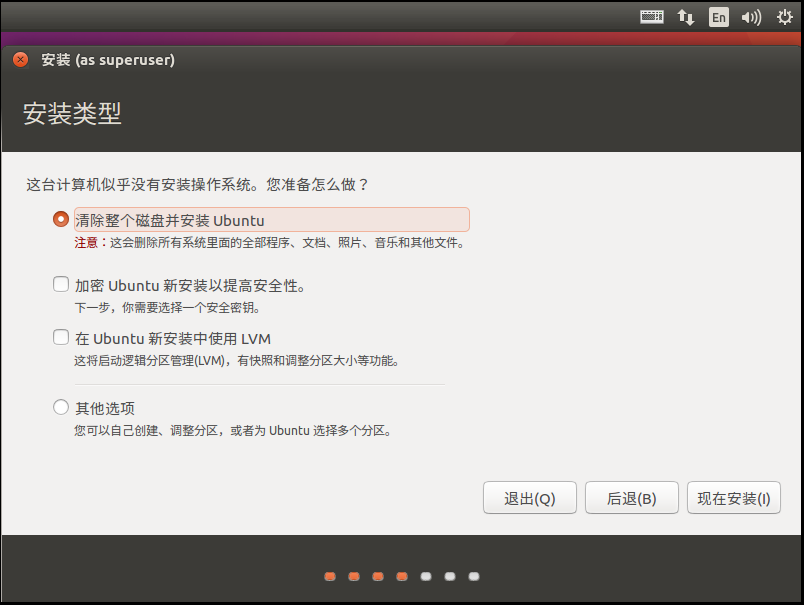Click the orange close button of installer window
The image size is (804, 605).
(x=19, y=59)
